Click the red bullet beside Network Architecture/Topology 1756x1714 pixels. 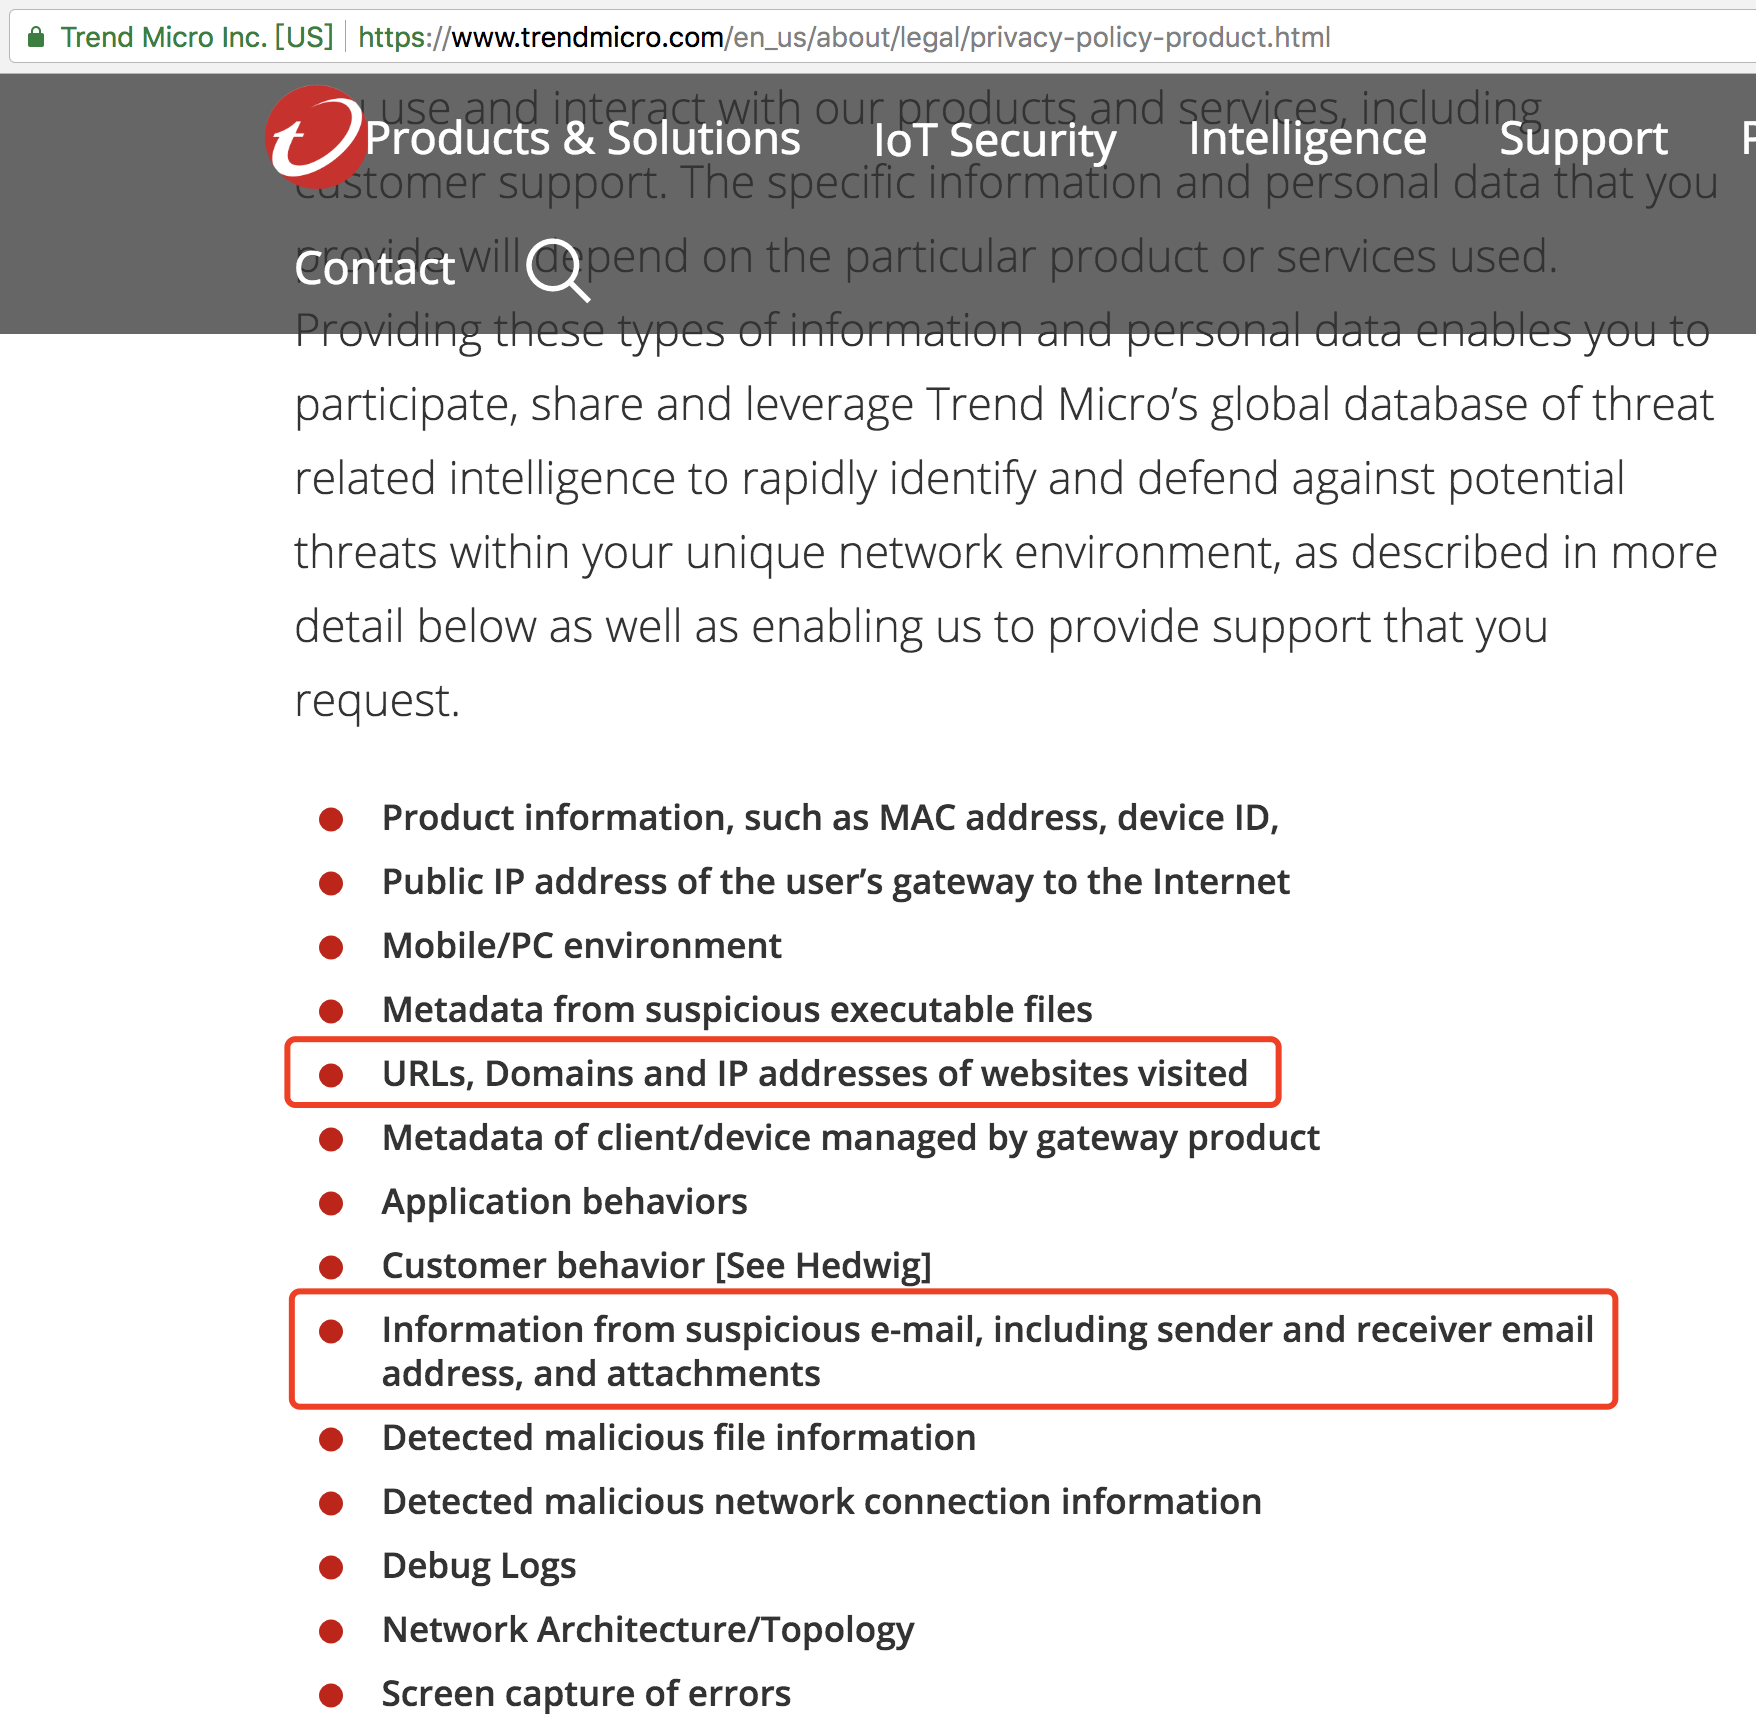pyautogui.click(x=331, y=1630)
